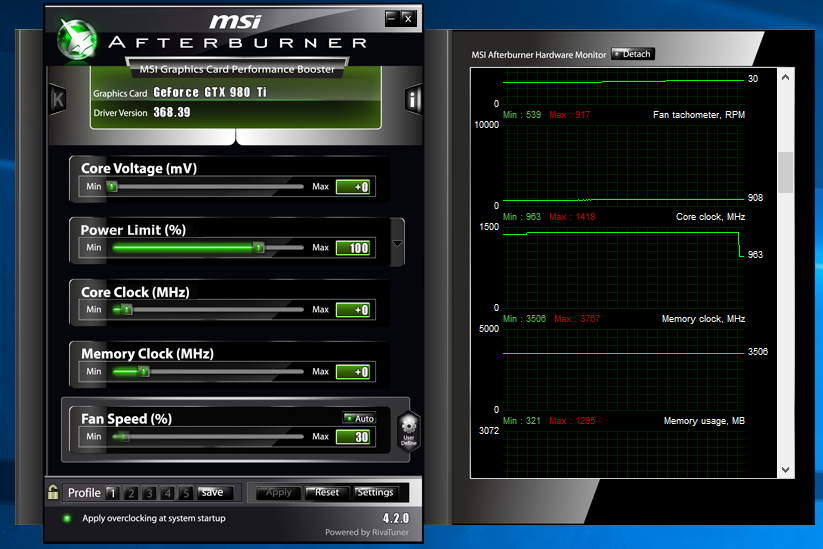
Task: Save the current profile
Action: pos(213,492)
